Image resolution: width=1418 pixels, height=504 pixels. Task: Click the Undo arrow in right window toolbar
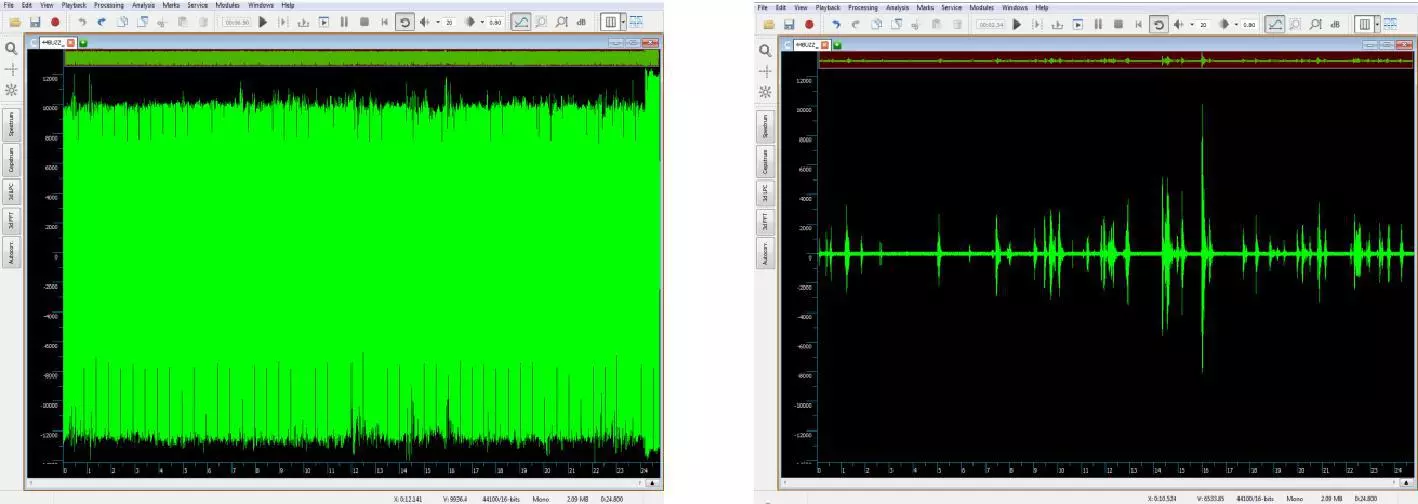pos(835,24)
